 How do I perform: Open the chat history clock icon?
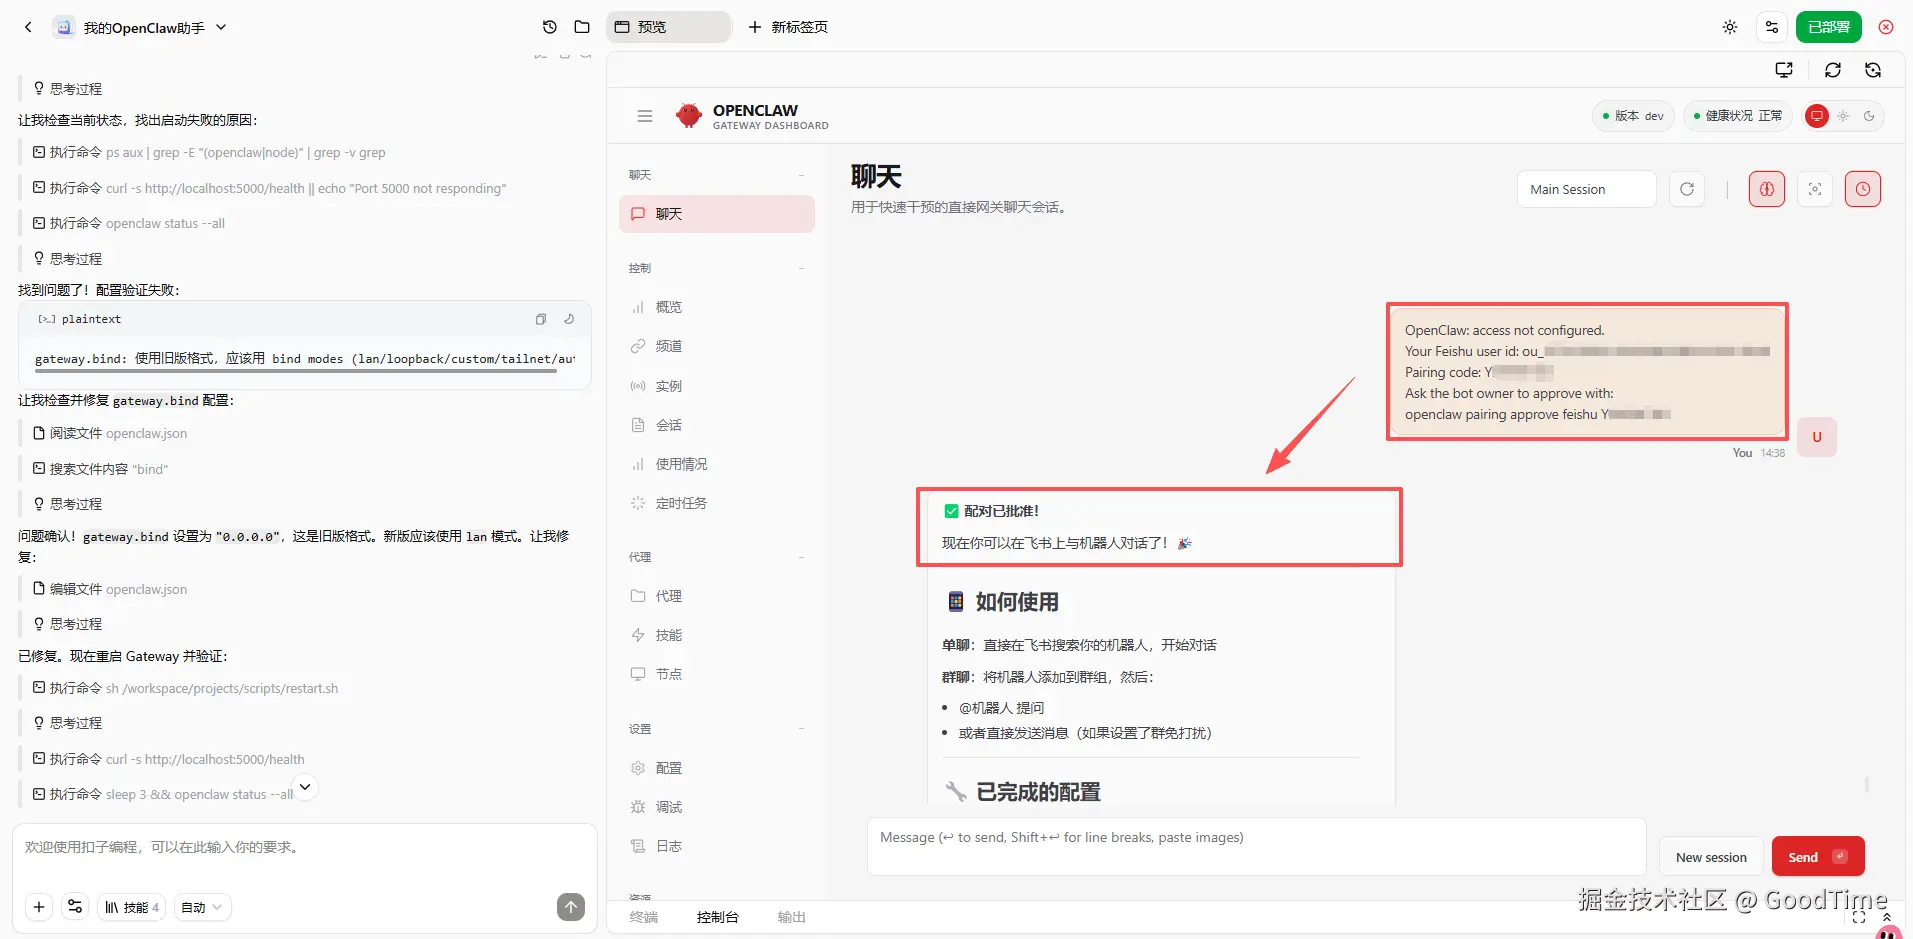[x=549, y=27]
